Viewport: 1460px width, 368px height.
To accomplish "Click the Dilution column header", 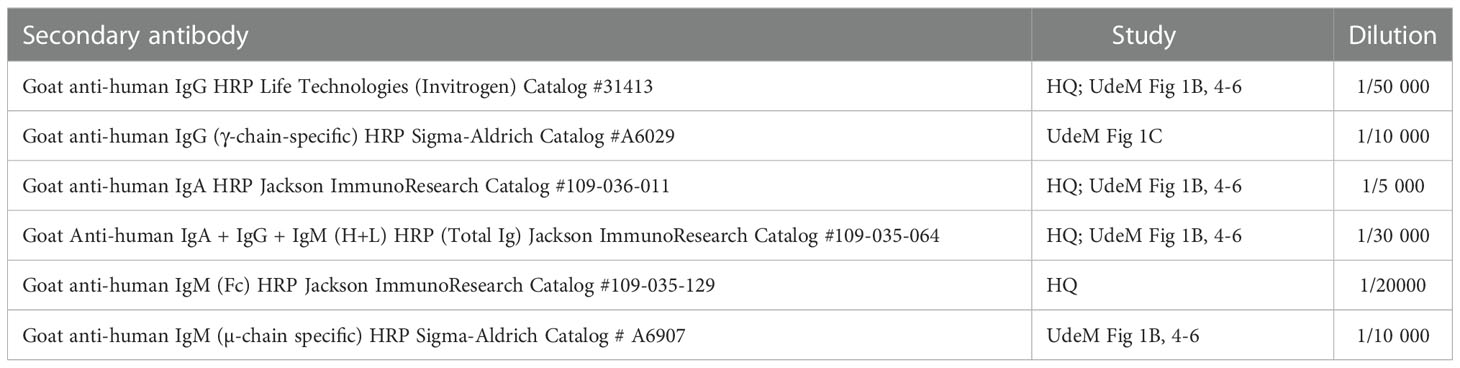I will tap(1392, 36).
